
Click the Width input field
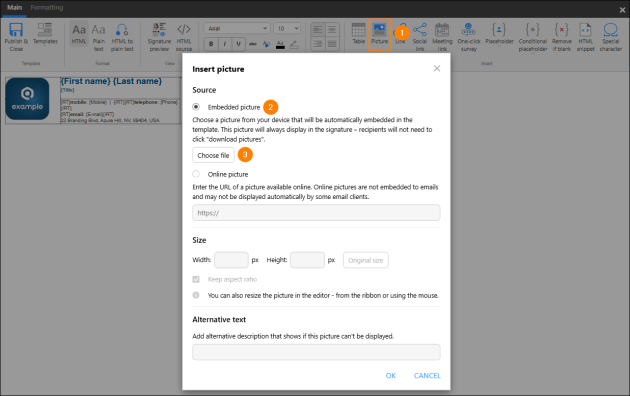tap(231, 260)
